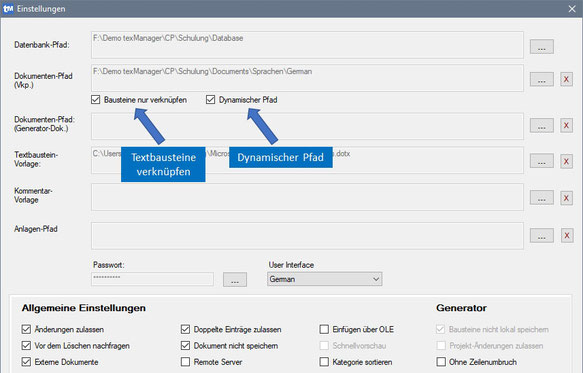This screenshot has width=583, height=373.
Task: Click the Anlagen-Pfad path field
Action: pyautogui.click(x=307, y=236)
